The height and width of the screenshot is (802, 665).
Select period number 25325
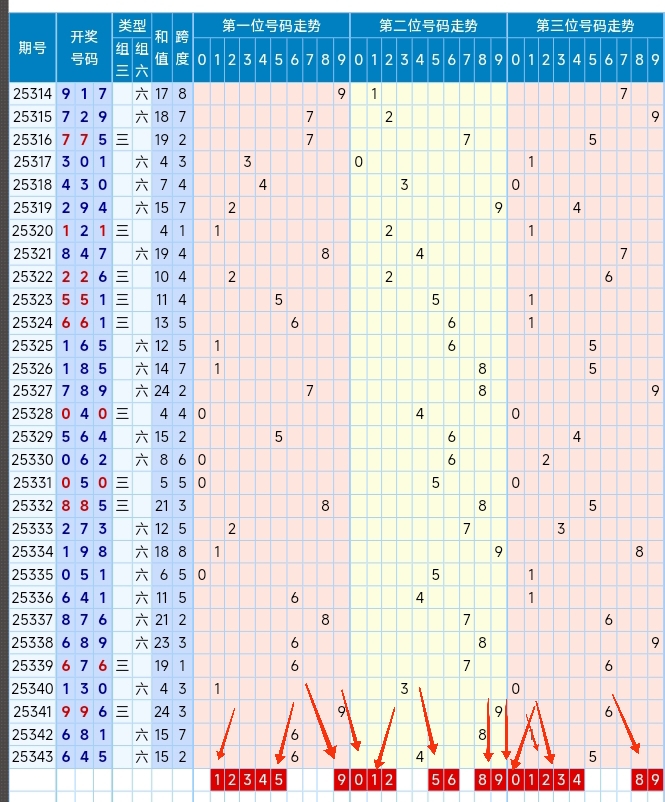tap(33, 346)
